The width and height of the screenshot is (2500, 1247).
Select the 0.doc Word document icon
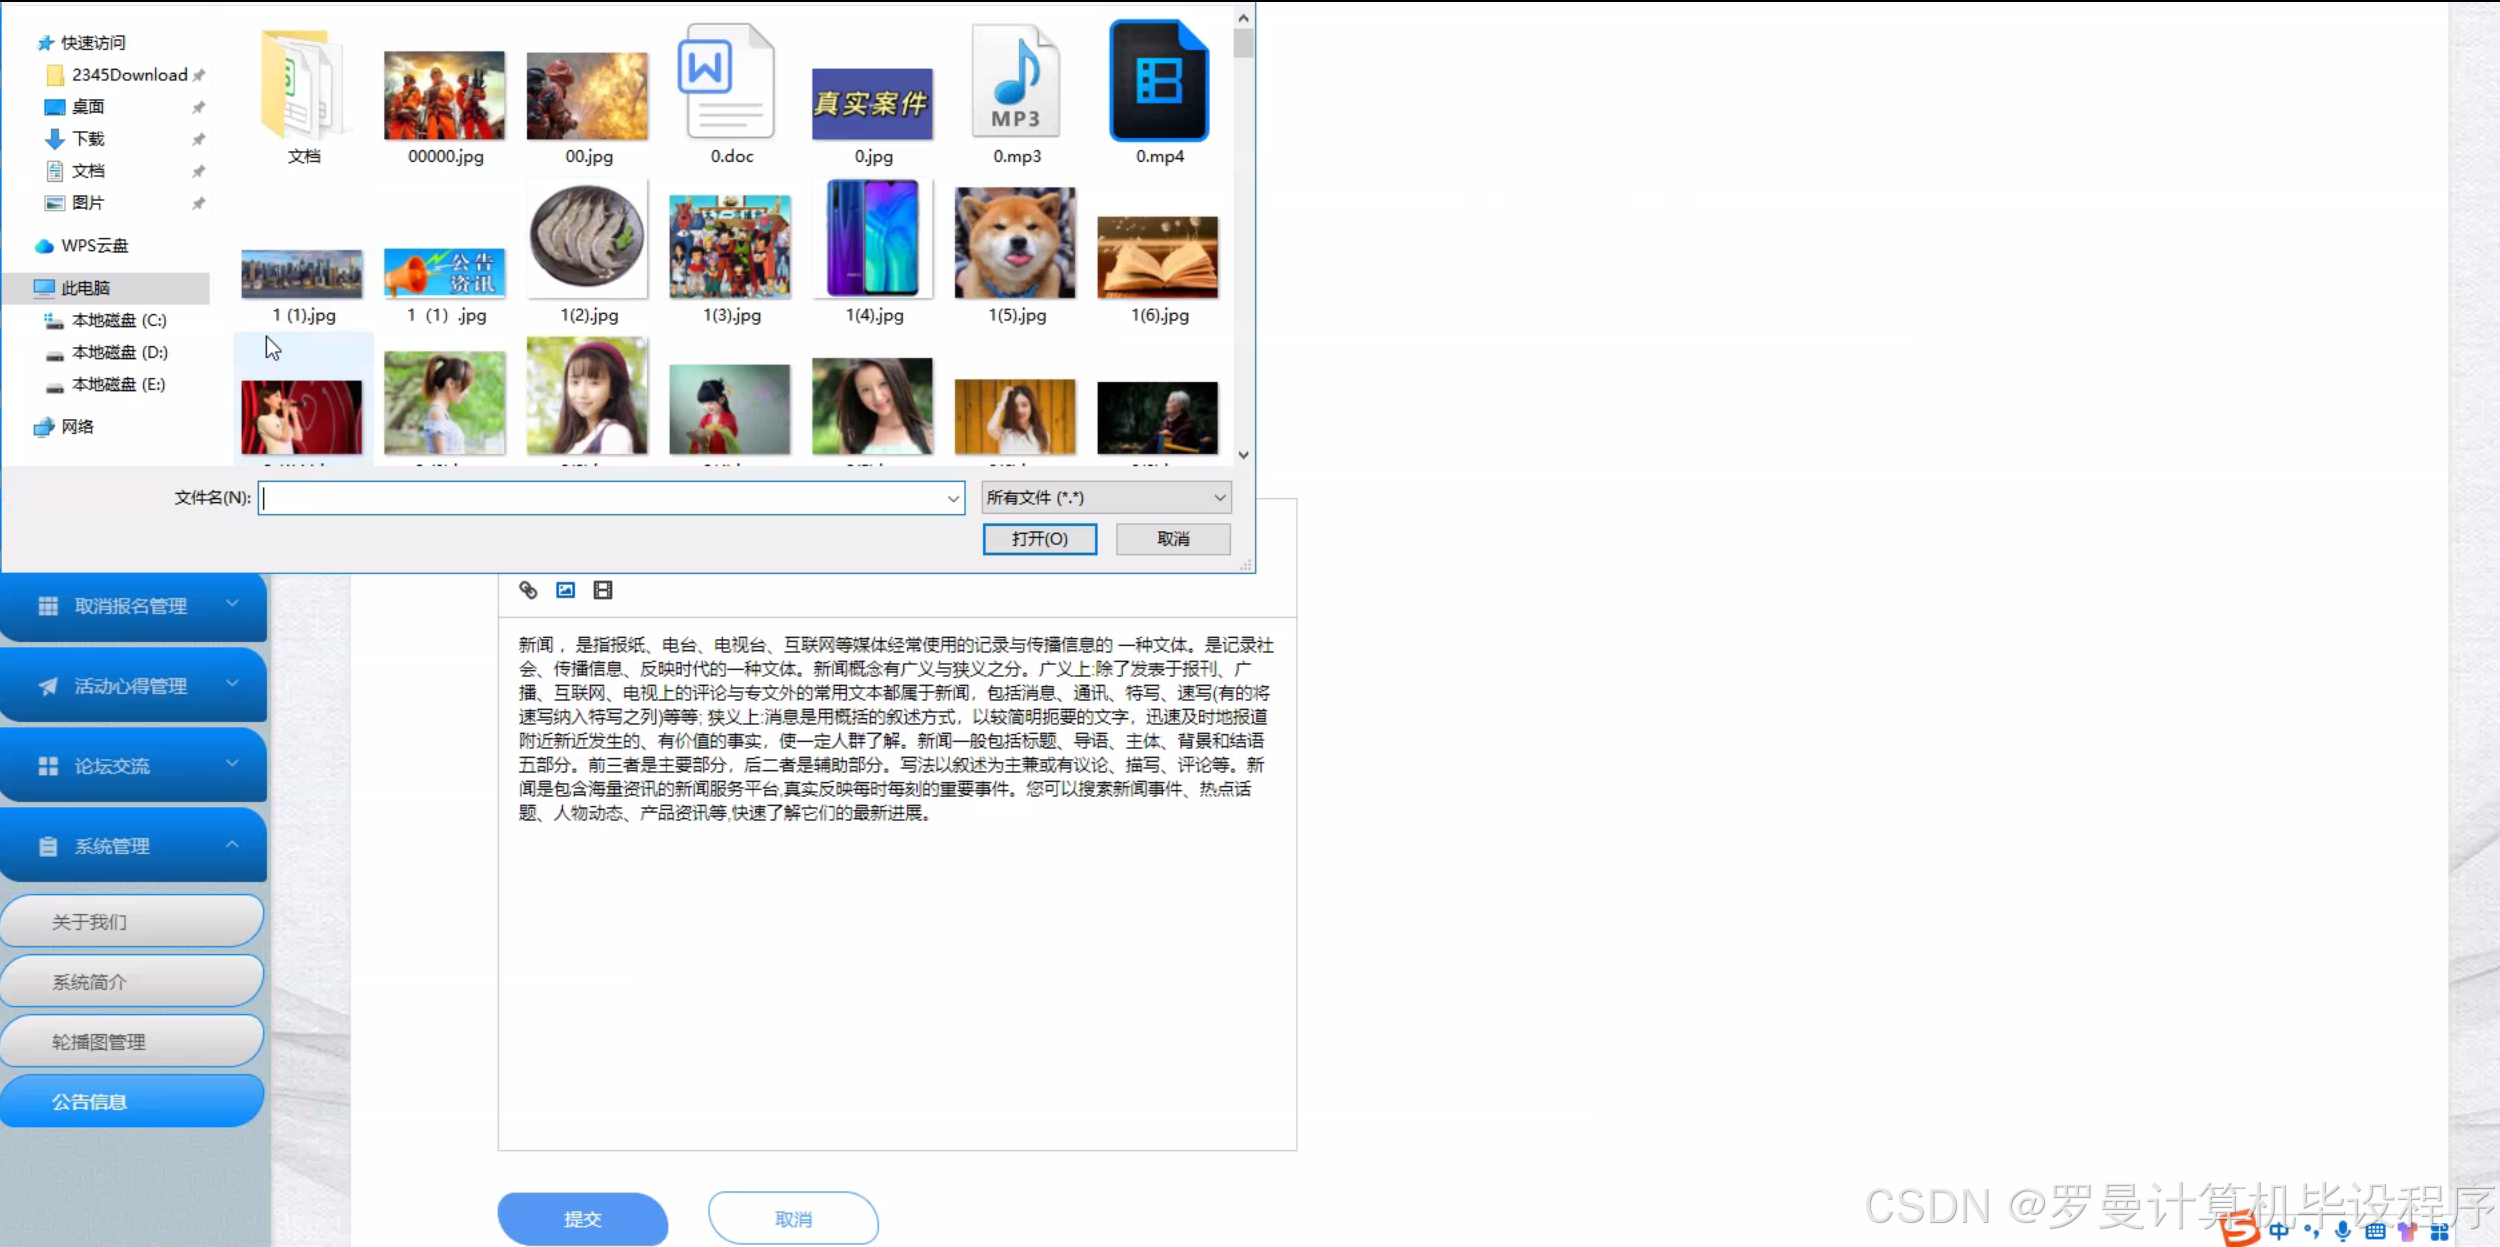(x=728, y=83)
